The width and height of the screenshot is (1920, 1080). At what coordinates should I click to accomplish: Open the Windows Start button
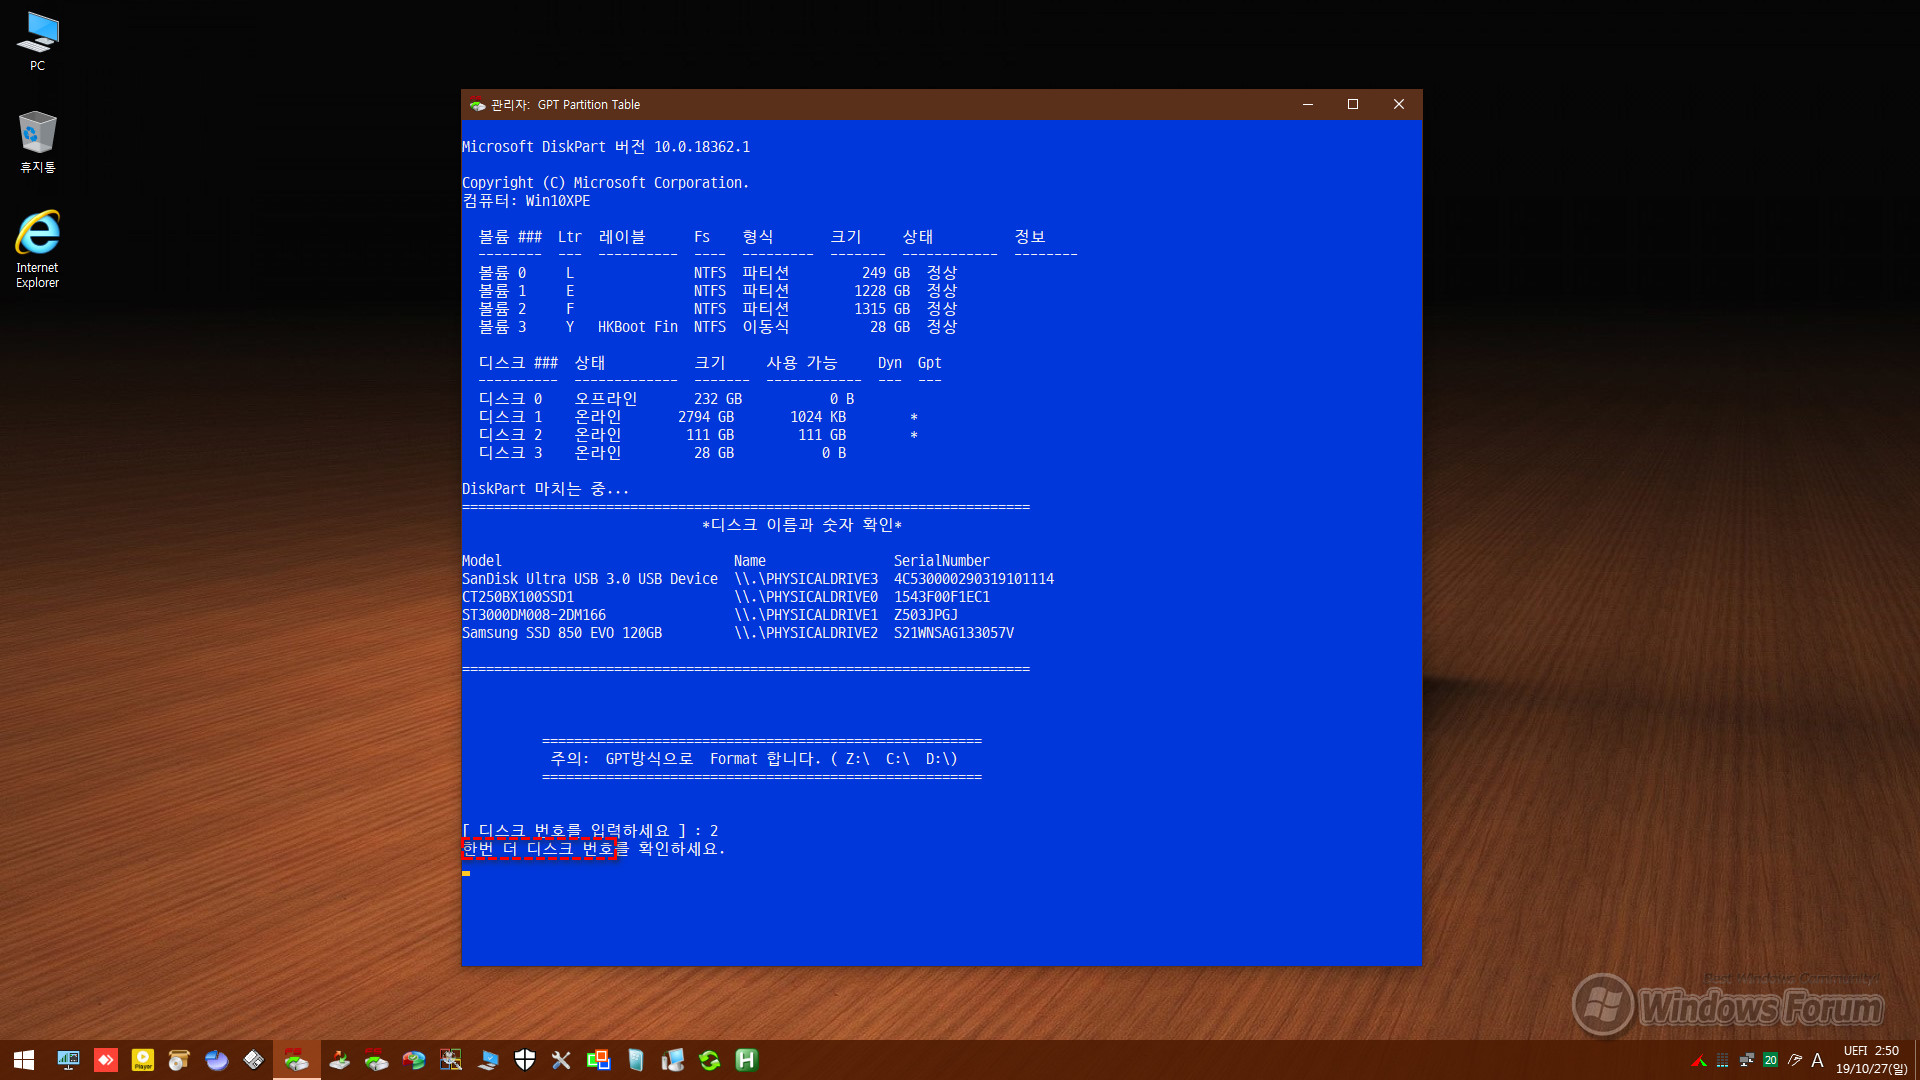(x=24, y=1060)
